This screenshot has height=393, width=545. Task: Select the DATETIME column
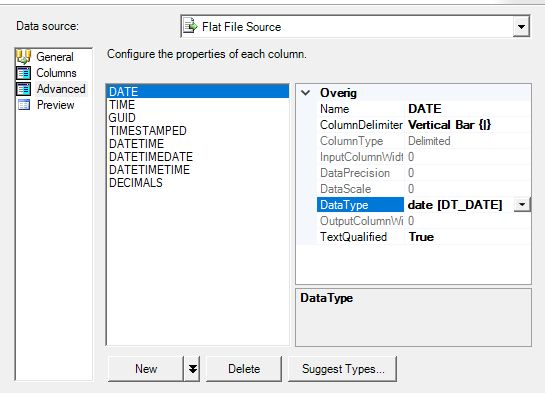(x=197, y=144)
